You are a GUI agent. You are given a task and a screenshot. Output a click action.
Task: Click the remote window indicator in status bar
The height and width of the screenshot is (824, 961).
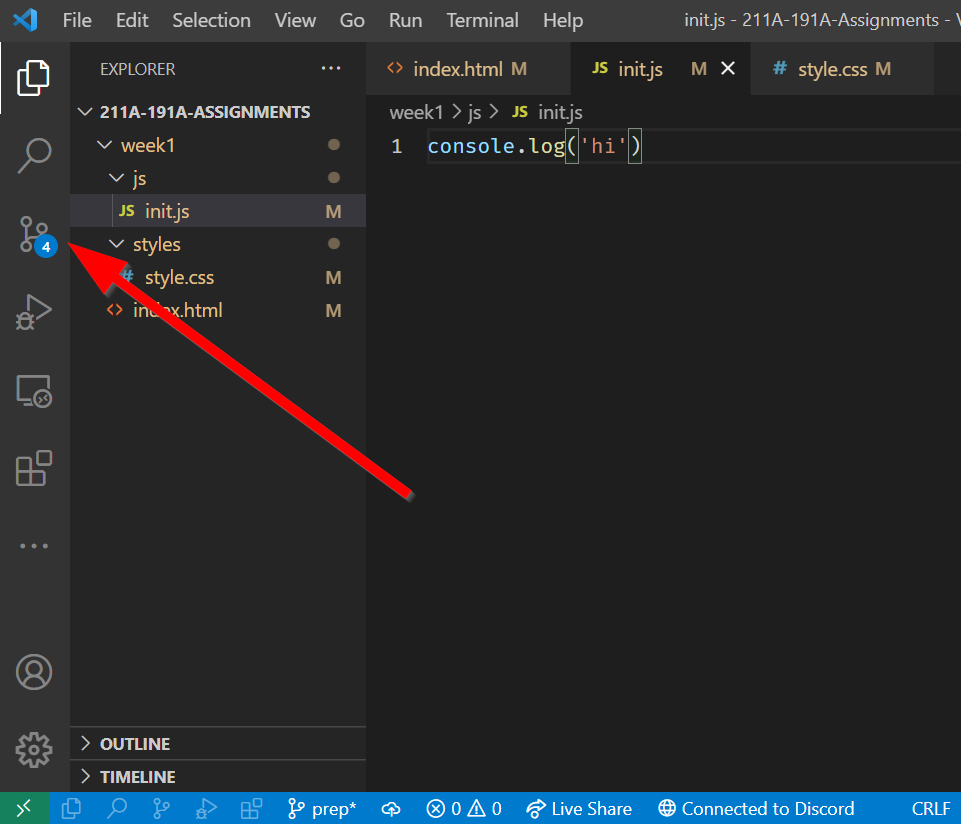click(x=23, y=808)
